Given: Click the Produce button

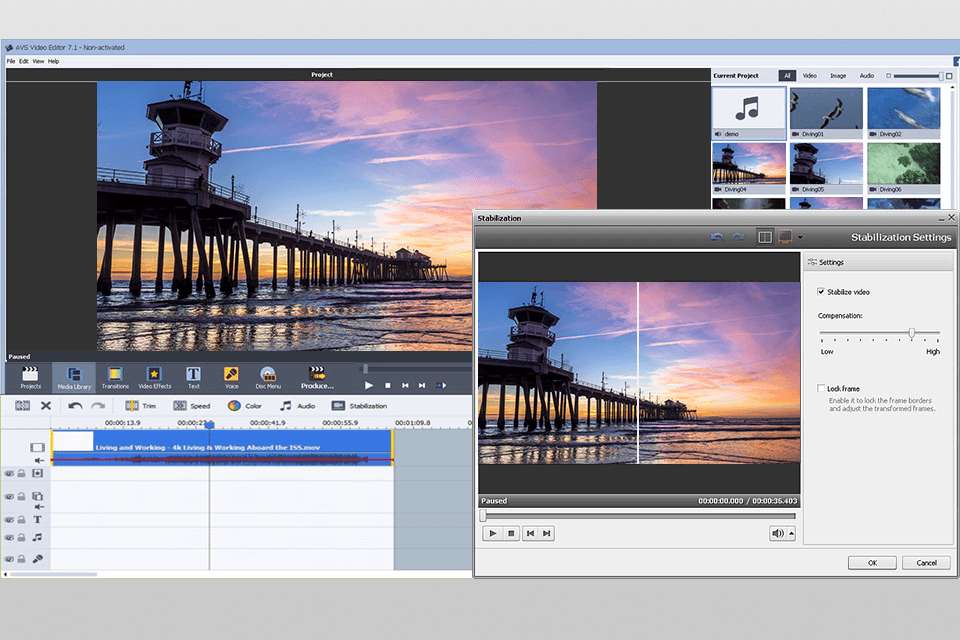Looking at the screenshot, I should click(x=317, y=377).
